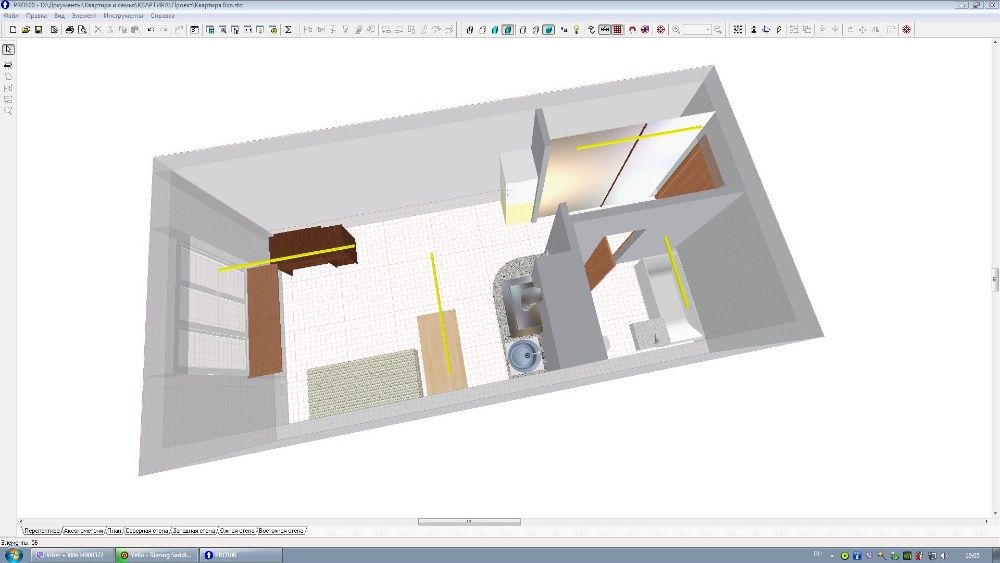
Task: Click the Undo arrow icon
Action: click(x=151, y=29)
